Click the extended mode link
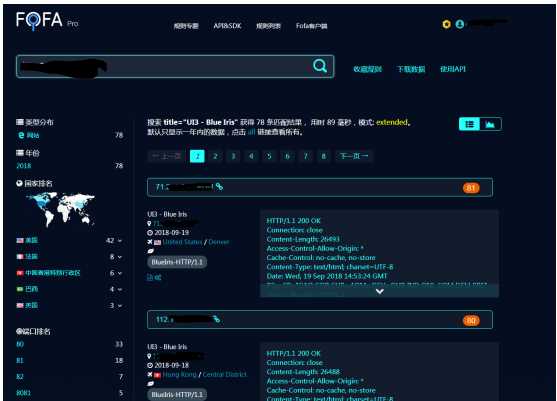This screenshot has height=401, width=557. coord(392,122)
